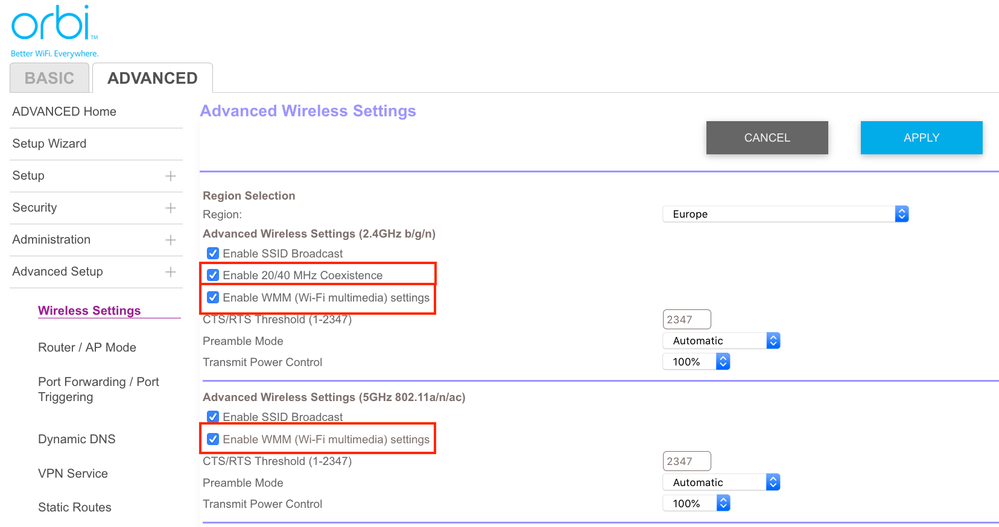Expand Administration plus icon

pyautogui.click(x=170, y=240)
